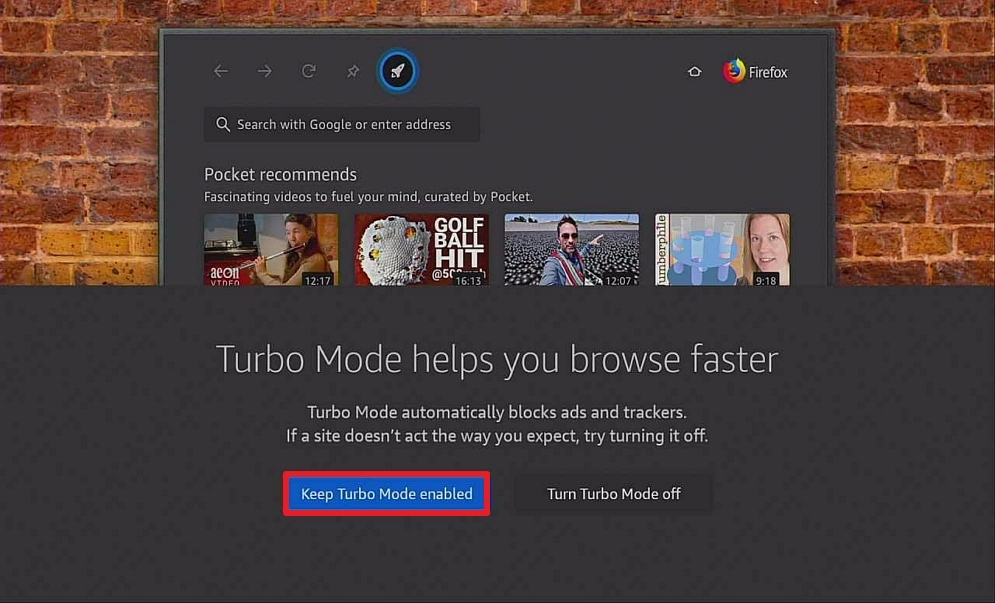Click the home icon near Firefox logo
The height and width of the screenshot is (603, 995).
pyautogui.click(x=695, y=72)
